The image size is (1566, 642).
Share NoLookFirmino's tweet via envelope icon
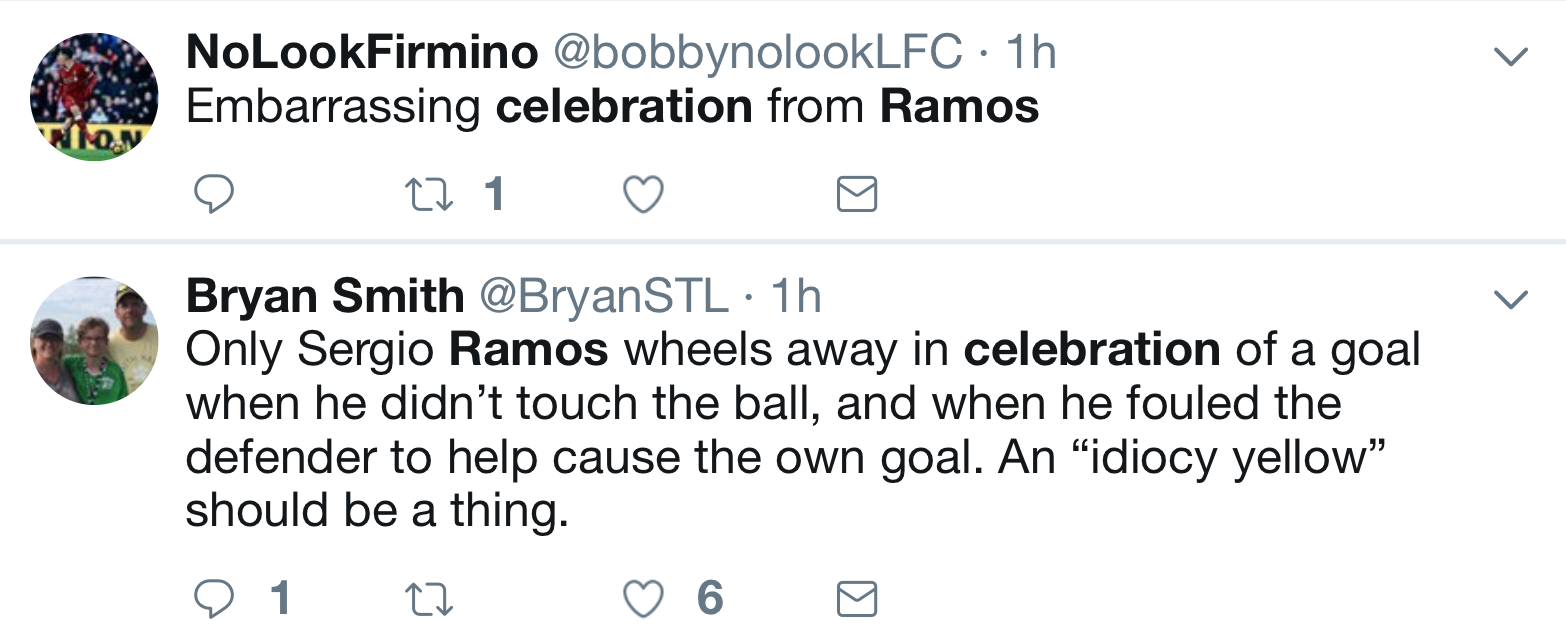(x=856, y=195)
